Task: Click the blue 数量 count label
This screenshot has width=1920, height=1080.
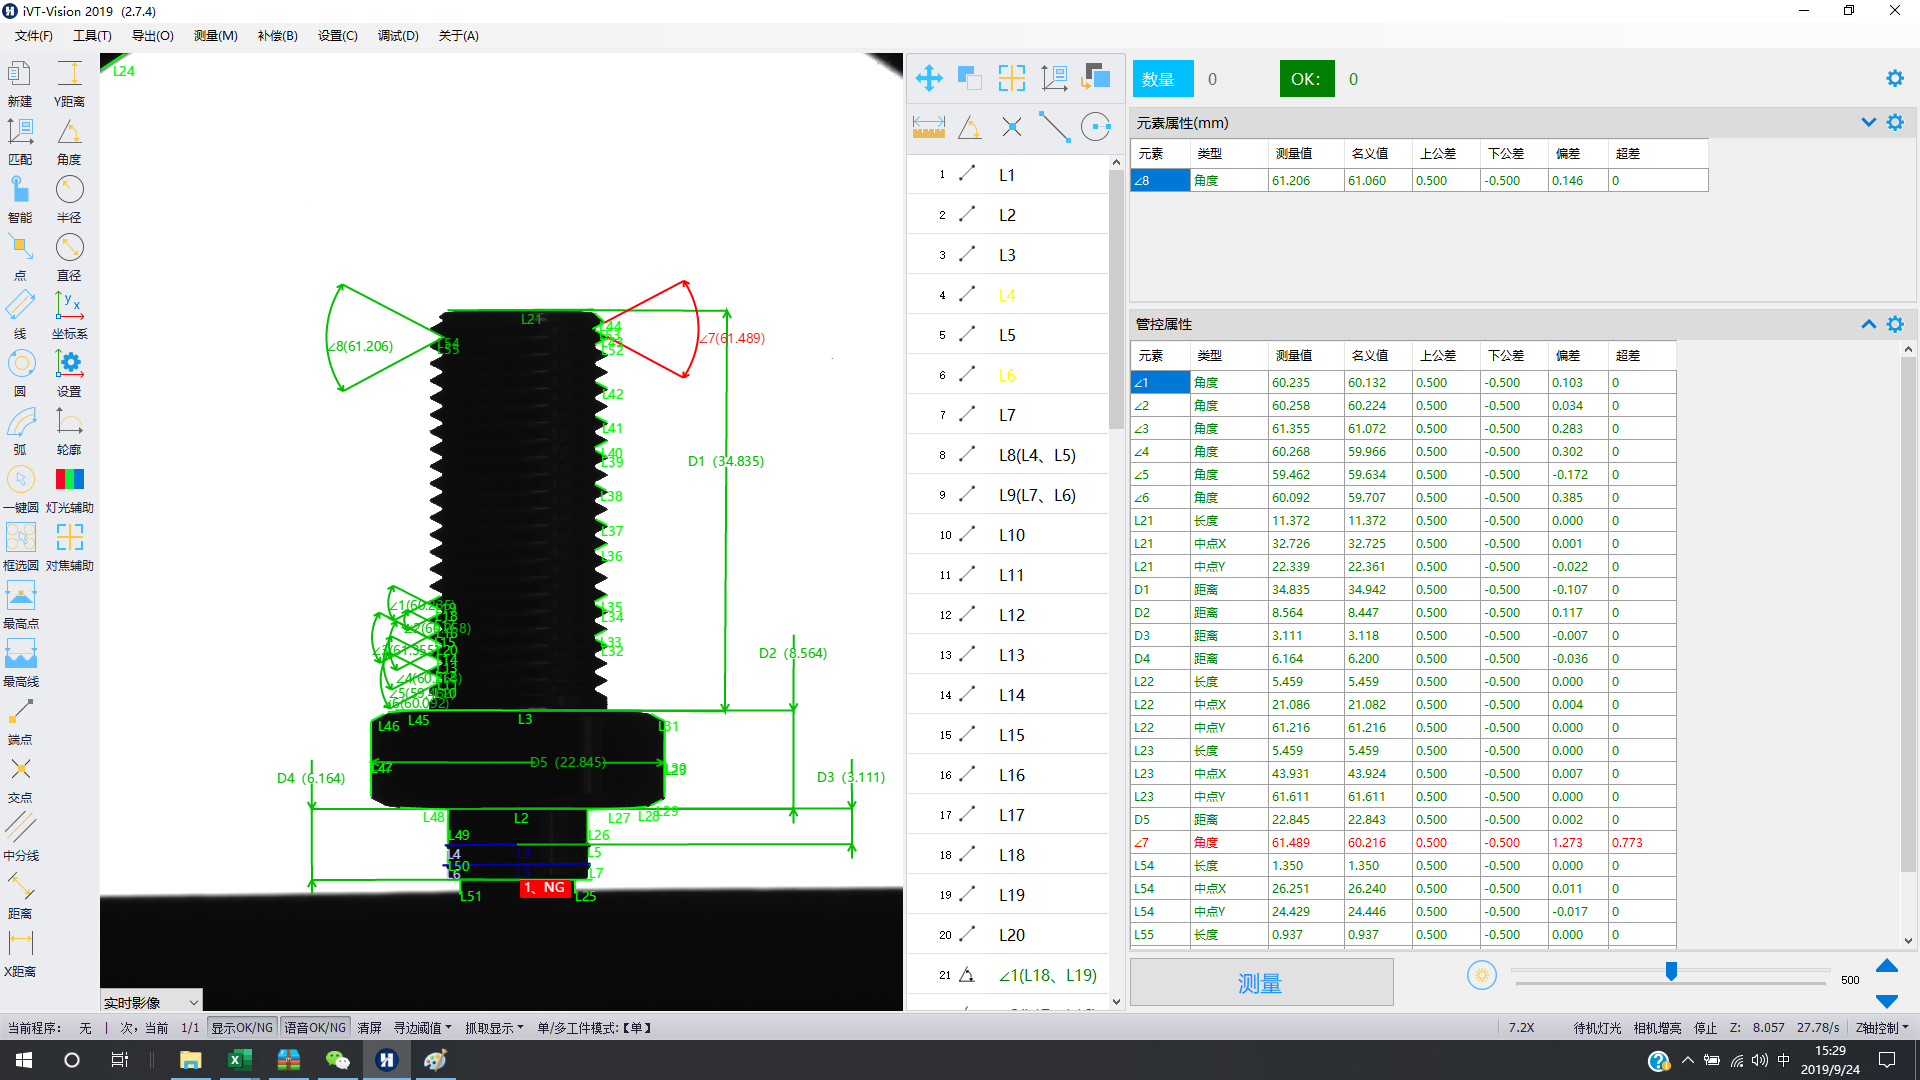Action: coord(1162,79)
